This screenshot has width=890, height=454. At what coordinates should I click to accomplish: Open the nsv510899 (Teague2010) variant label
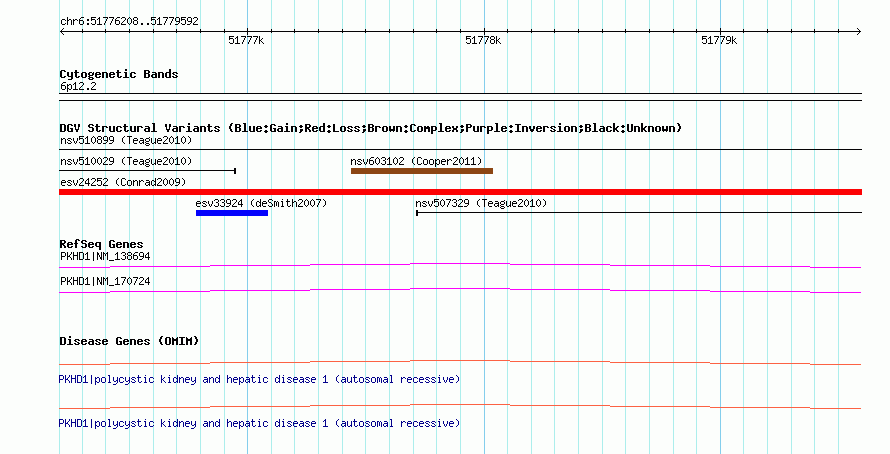(126, 140)
